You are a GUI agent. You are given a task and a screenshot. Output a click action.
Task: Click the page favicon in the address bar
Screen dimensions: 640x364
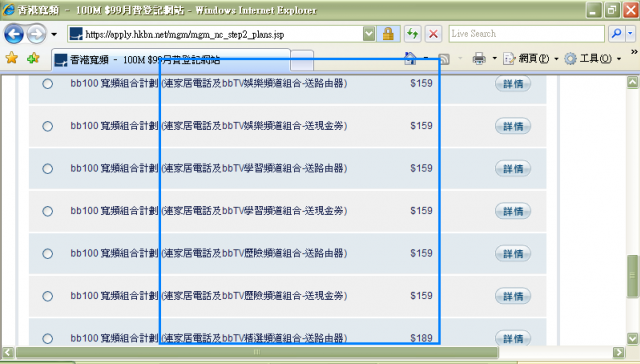tap(76, 34)
